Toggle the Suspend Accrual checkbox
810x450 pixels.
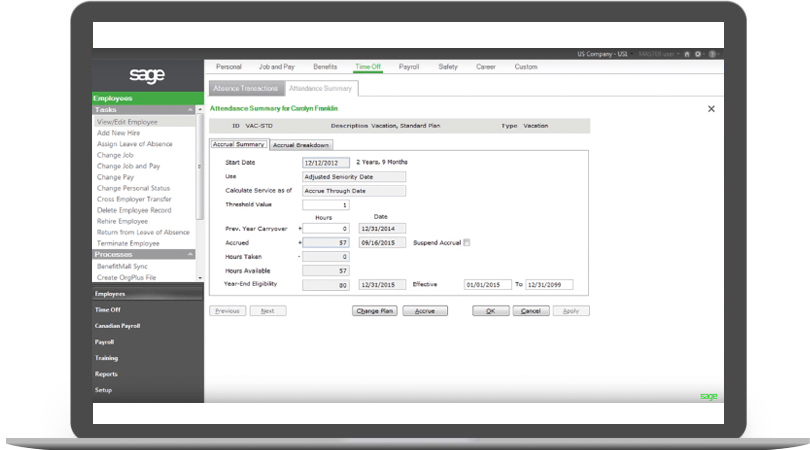click(x=467, y=243)
